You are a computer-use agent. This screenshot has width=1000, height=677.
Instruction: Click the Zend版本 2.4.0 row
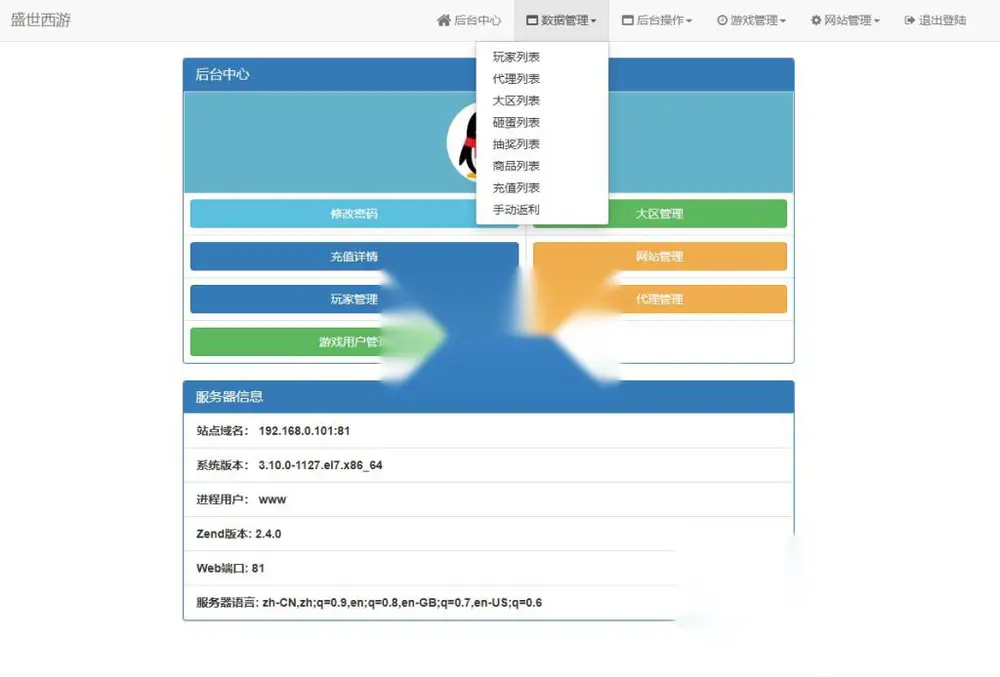pyautogui.click(x=489, y=534)
